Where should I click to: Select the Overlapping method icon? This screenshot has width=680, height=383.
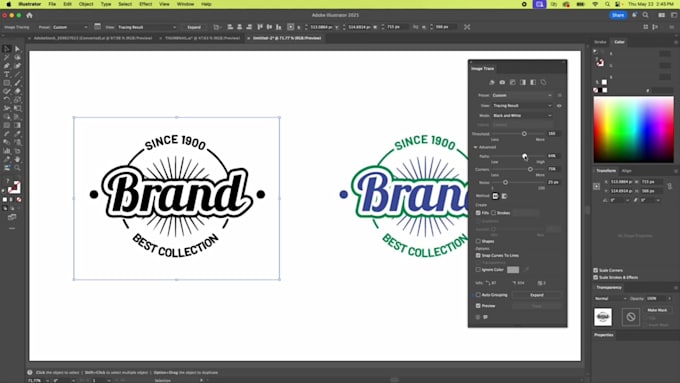pos(504,196)
